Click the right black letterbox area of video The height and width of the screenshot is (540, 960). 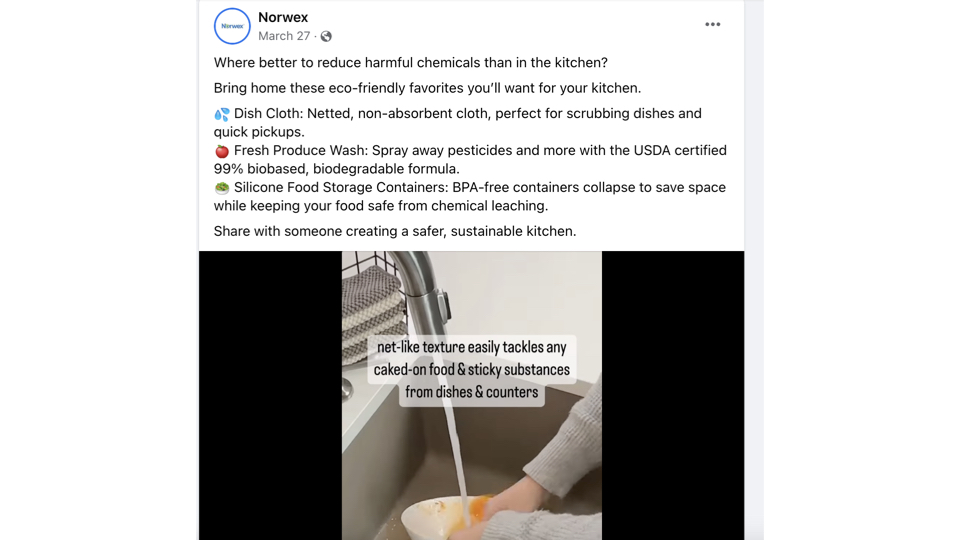673,396
